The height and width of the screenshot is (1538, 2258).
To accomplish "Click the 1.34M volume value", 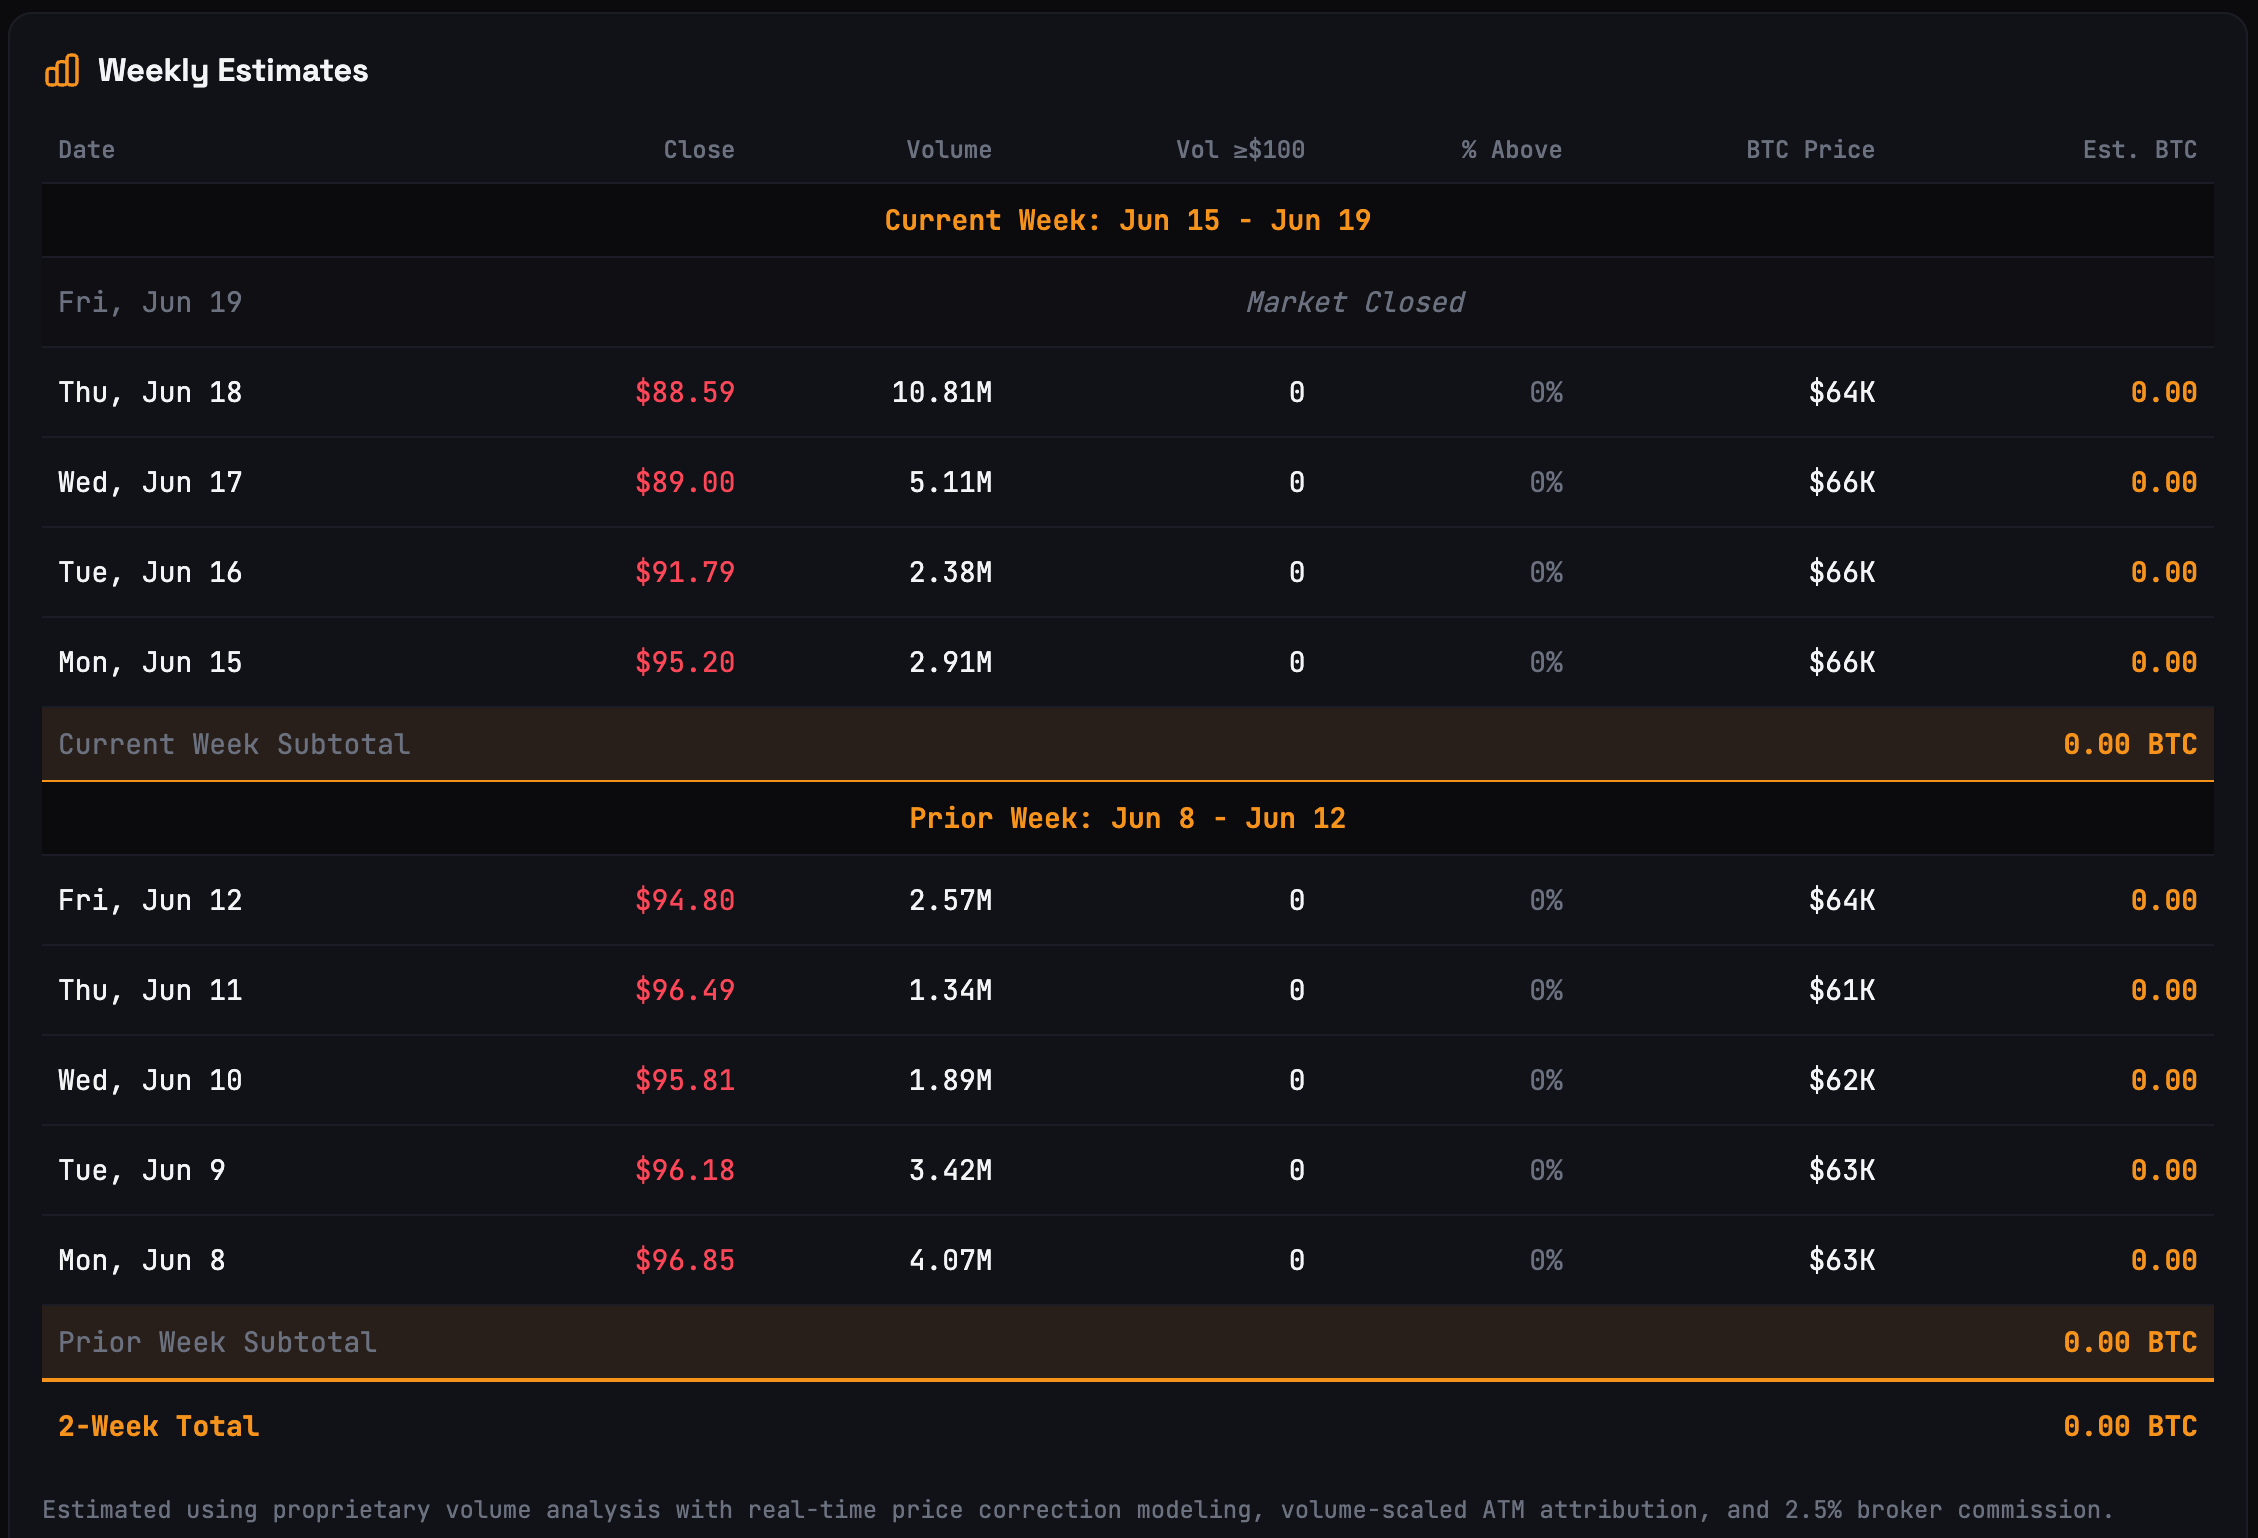I will 950,990.
